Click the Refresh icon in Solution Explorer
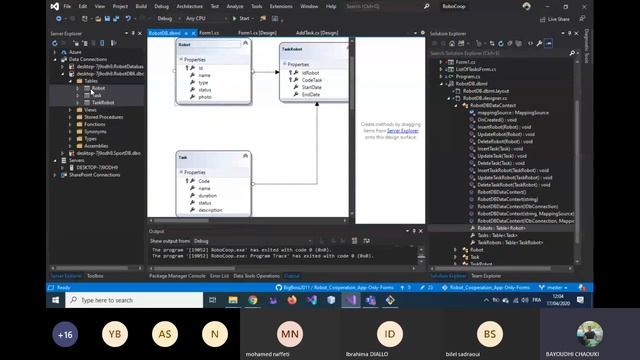 (x=501, y=43)
